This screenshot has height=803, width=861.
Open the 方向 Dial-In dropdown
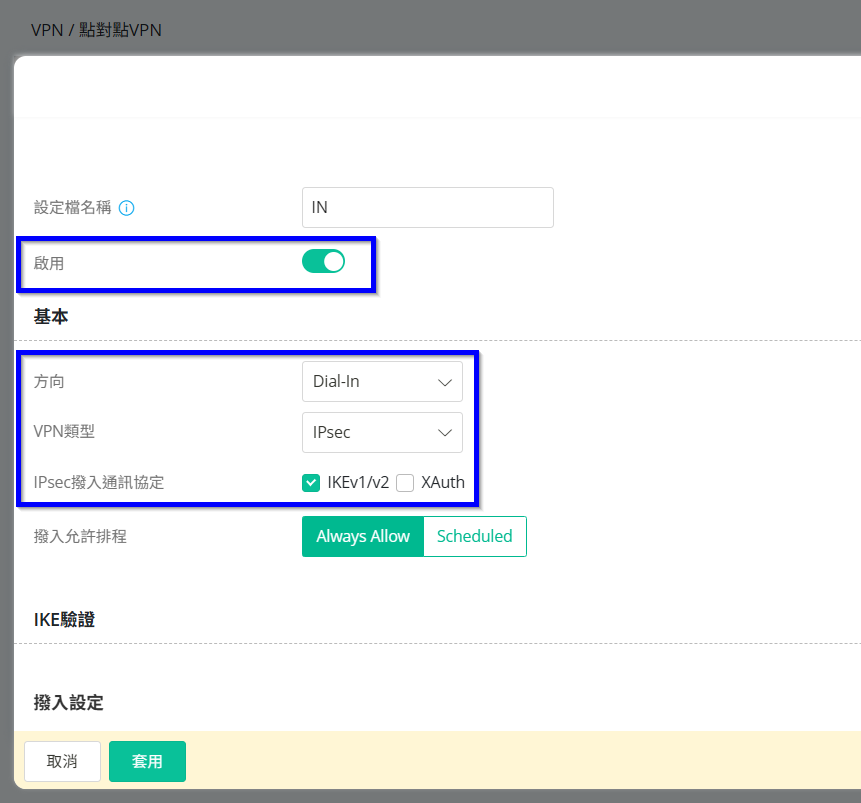(382, 381)
